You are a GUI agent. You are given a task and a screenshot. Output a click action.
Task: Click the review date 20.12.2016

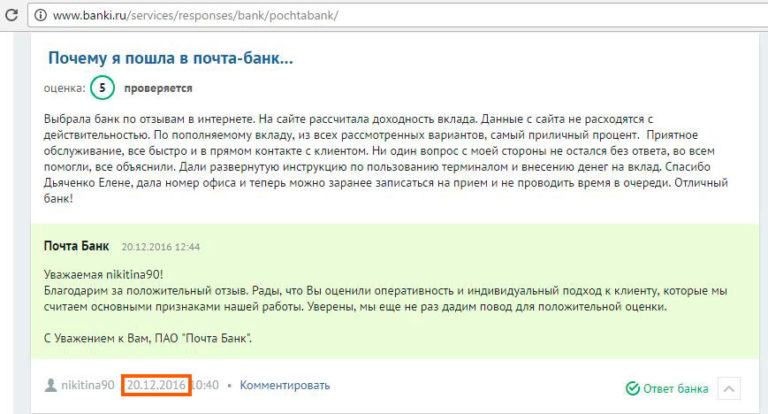pyautogui.click(x=156, y=385)
